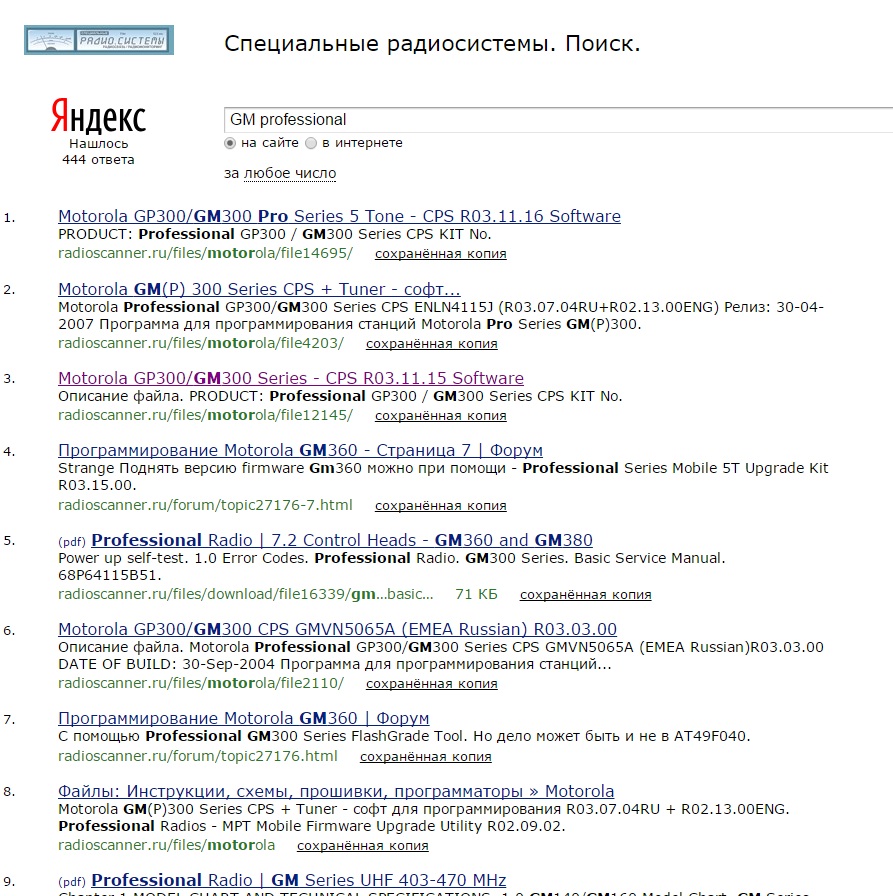Click URL radioscanner.ru/files/motorola/file14695/
The image size is (893, 896).
(x=206, y=253)
